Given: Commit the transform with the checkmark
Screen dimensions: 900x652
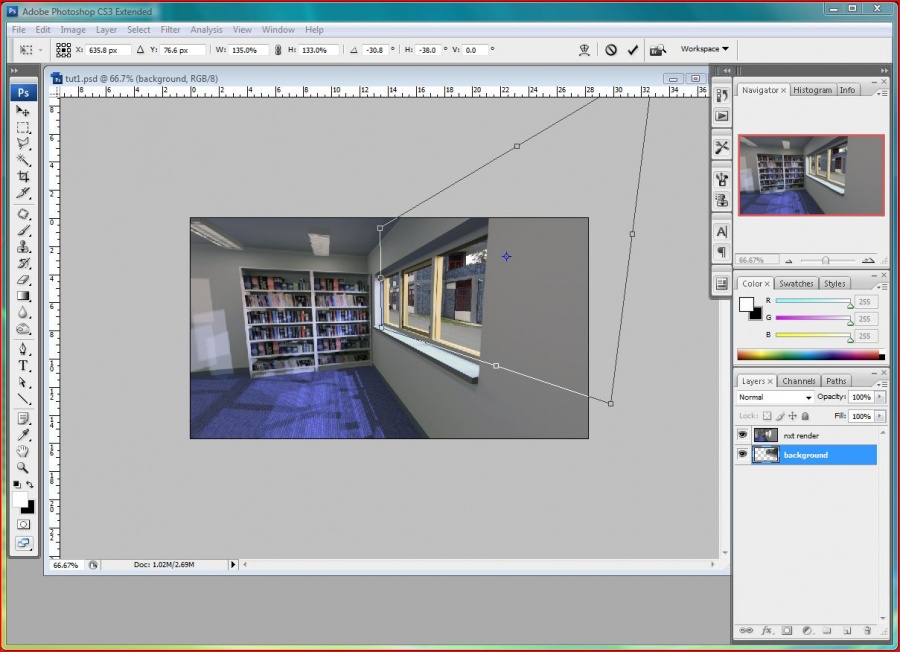Looking at the screenshot, I should tap(633, 49).
